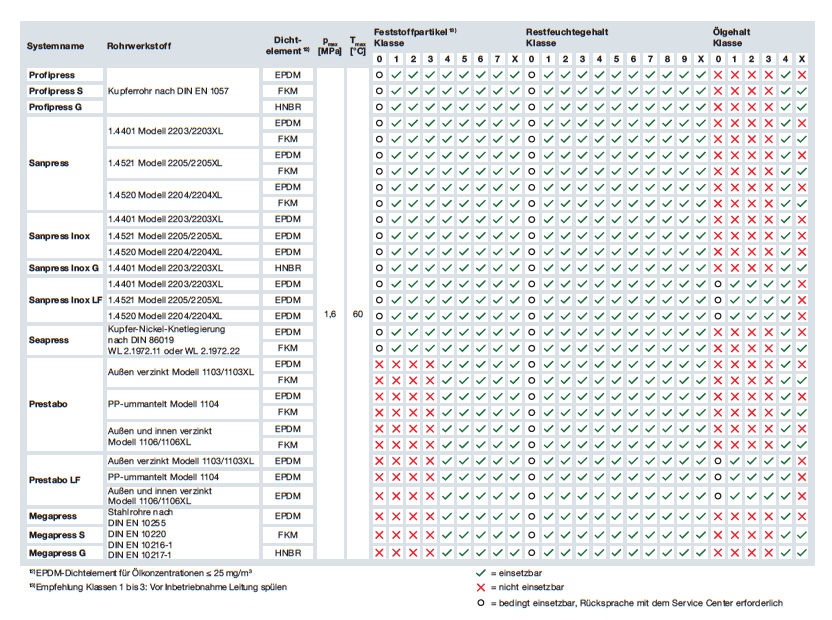Viewport: 832px width, 620px height.
Task: Select the 'Sanpress' system name
Action: 48,163
